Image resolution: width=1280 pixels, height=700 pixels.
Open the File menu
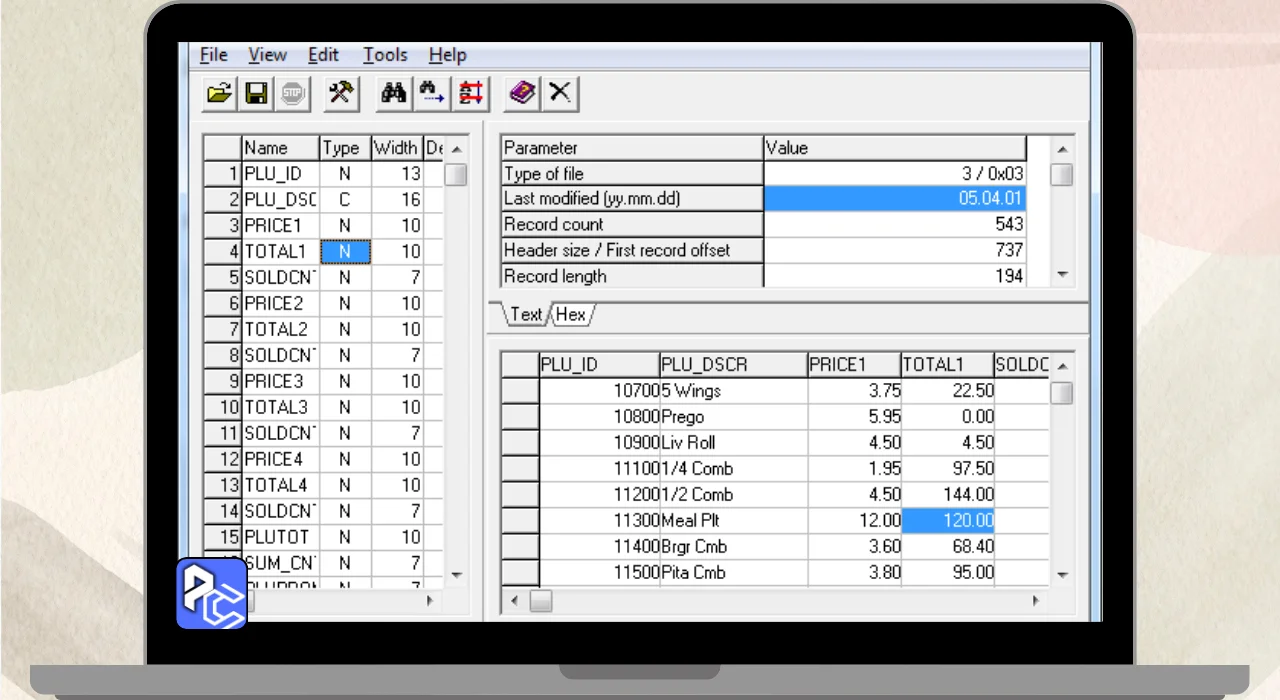click(x=213, y=55)
